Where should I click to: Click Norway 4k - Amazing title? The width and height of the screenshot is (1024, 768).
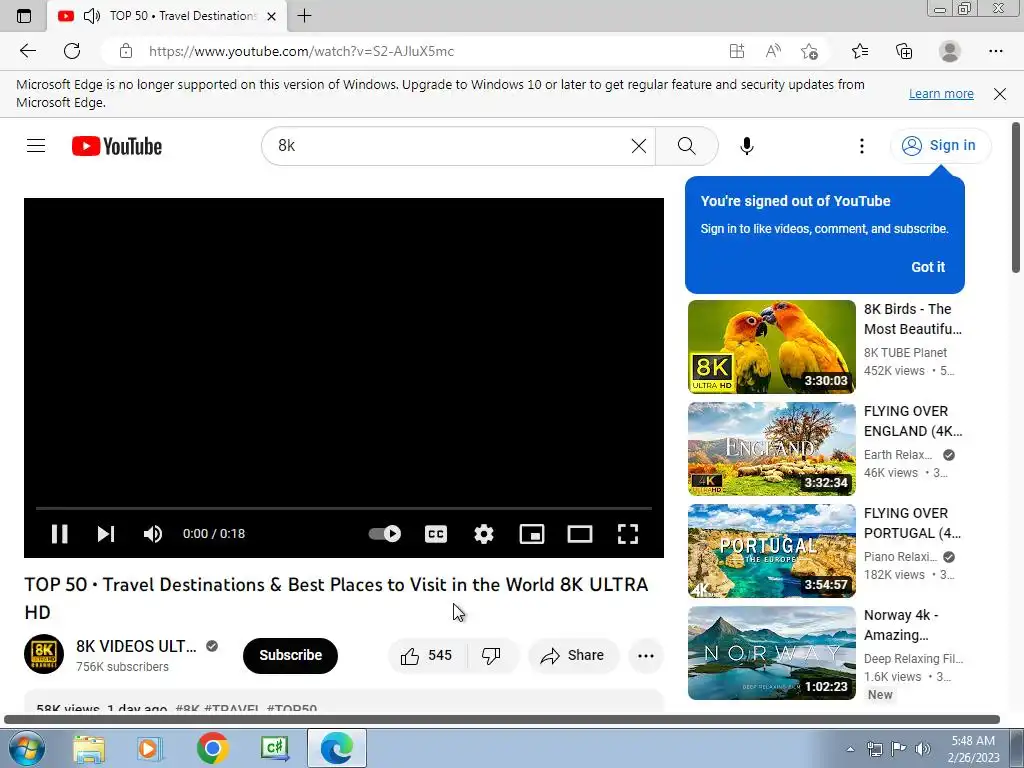click(901, 625)
